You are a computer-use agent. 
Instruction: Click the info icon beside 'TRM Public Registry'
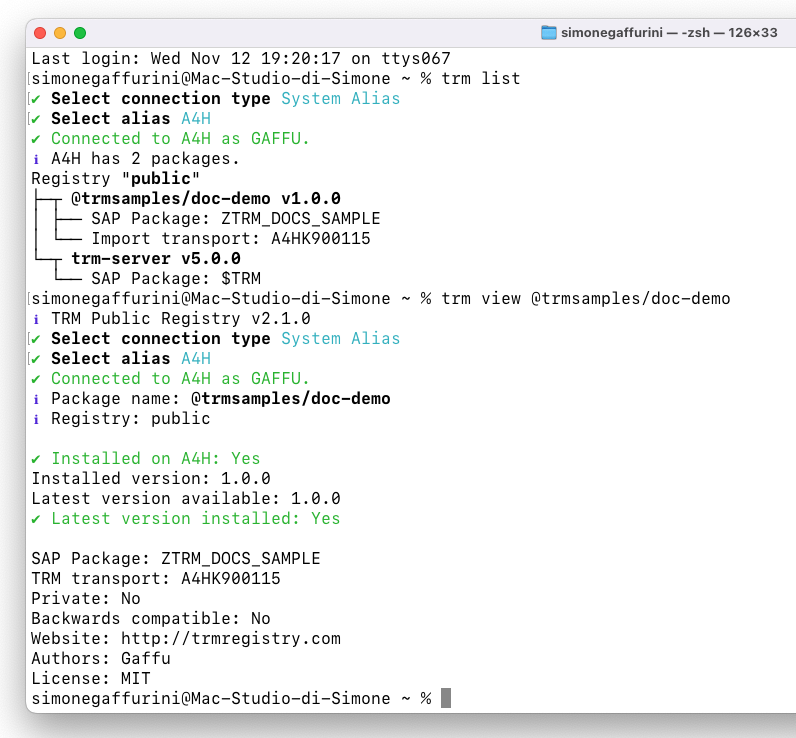pos(36,319)
